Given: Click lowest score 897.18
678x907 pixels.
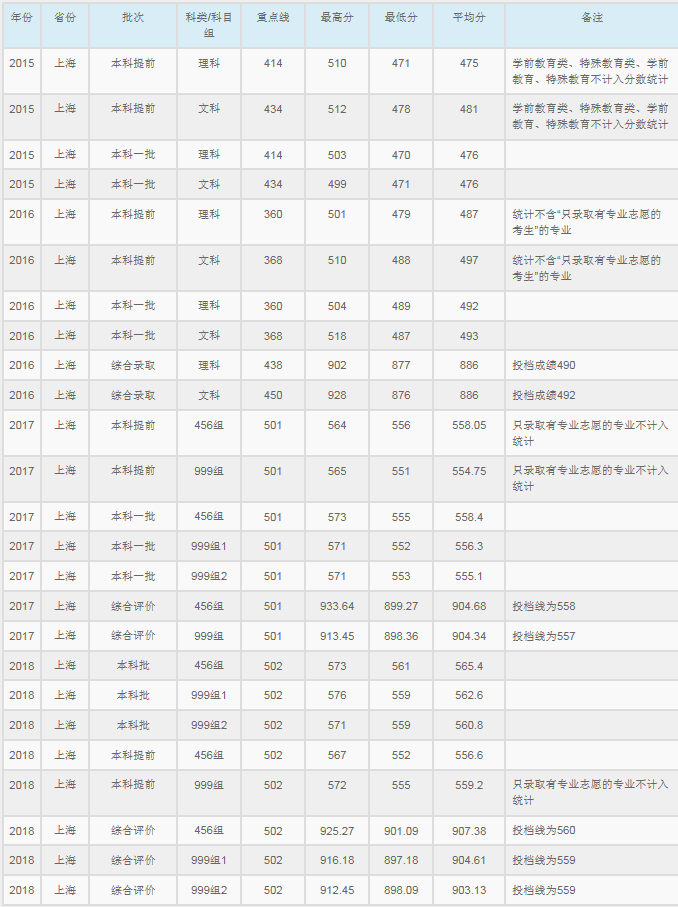Looking at the screenshot, I should click(401, 861).
